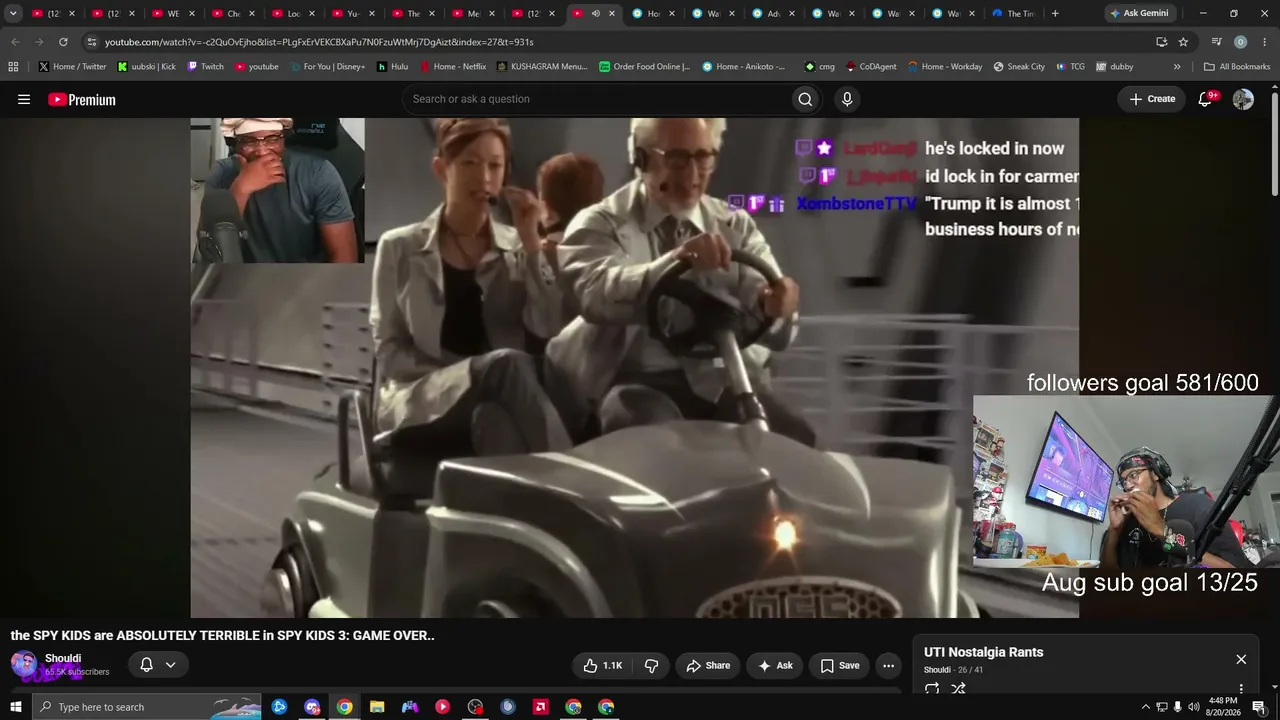Open the Shouldi channel name link
The height and width of the screenshot is (720, 1280).
coord(63,658)
